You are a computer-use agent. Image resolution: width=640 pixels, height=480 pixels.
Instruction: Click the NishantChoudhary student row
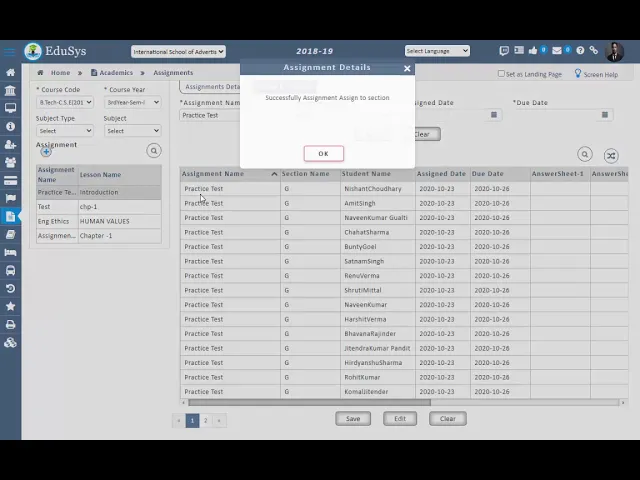(x=404, y=189)
